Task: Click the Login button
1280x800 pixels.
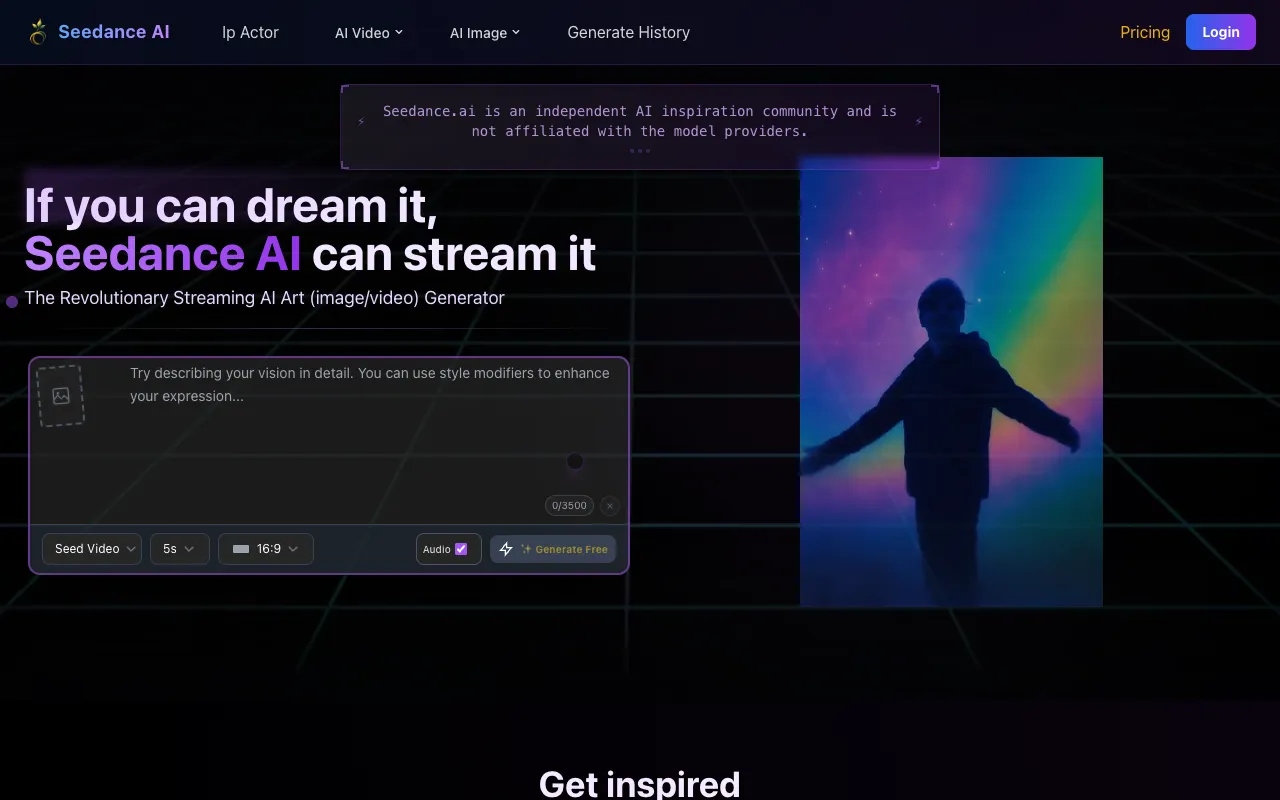Action: pyautogui.click(x=1220, y=31)
